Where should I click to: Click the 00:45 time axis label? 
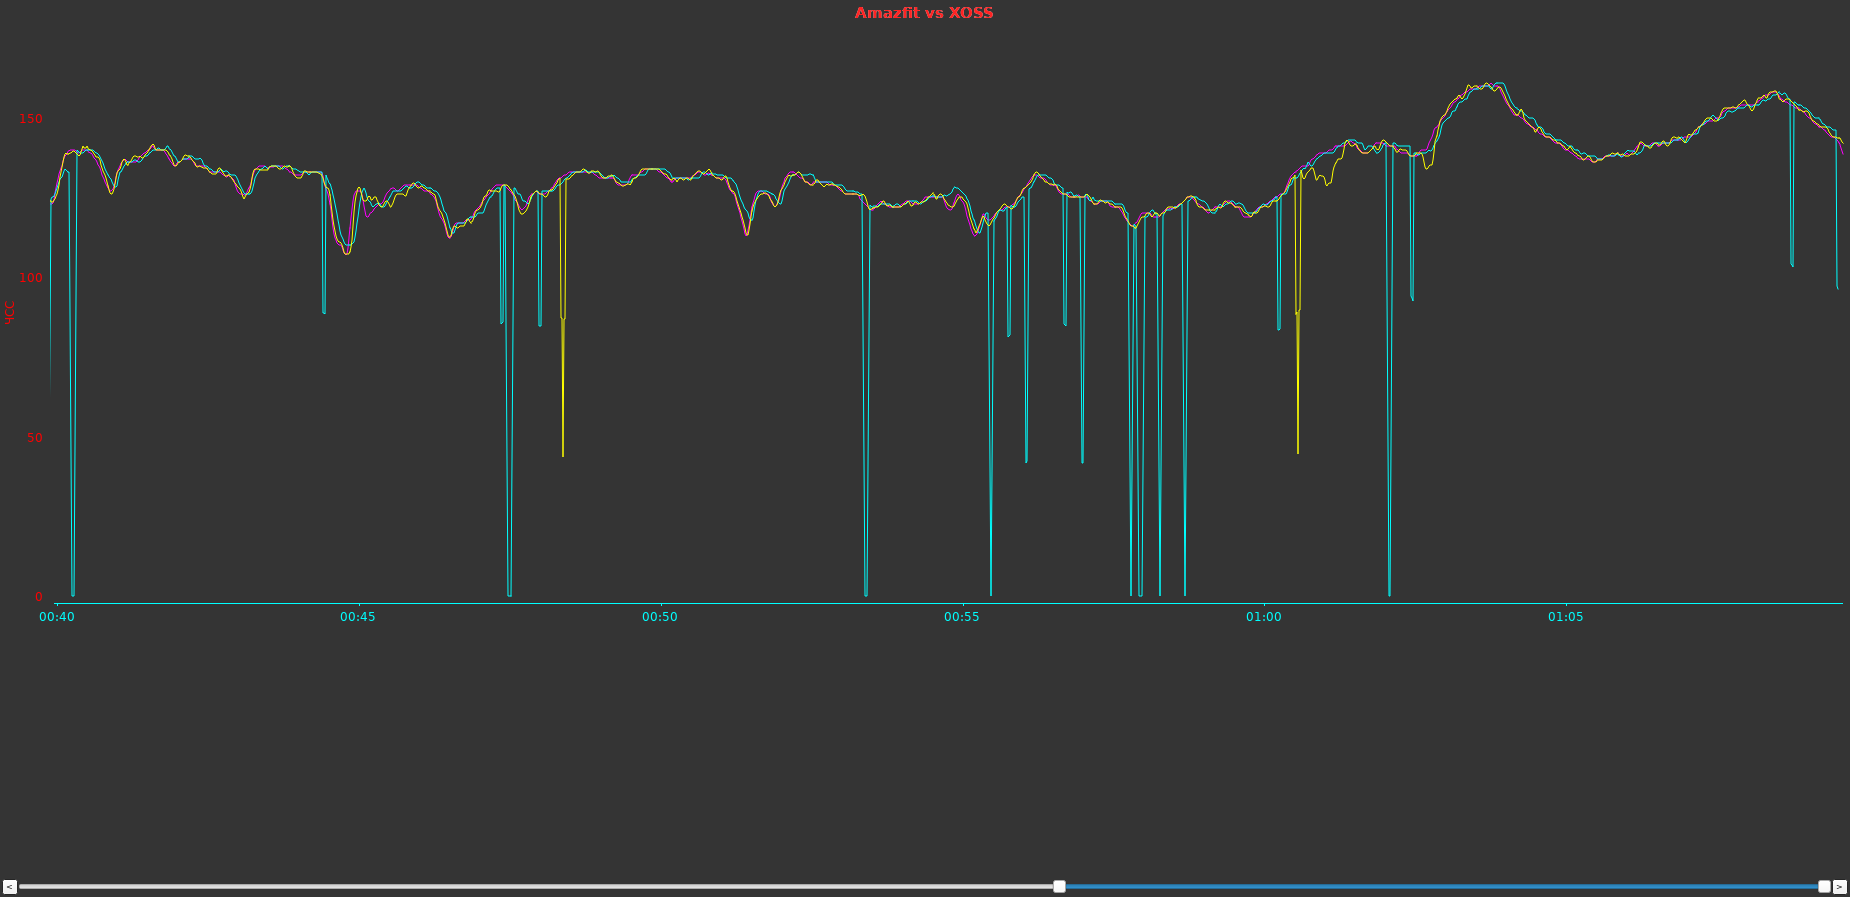[358, 617]
